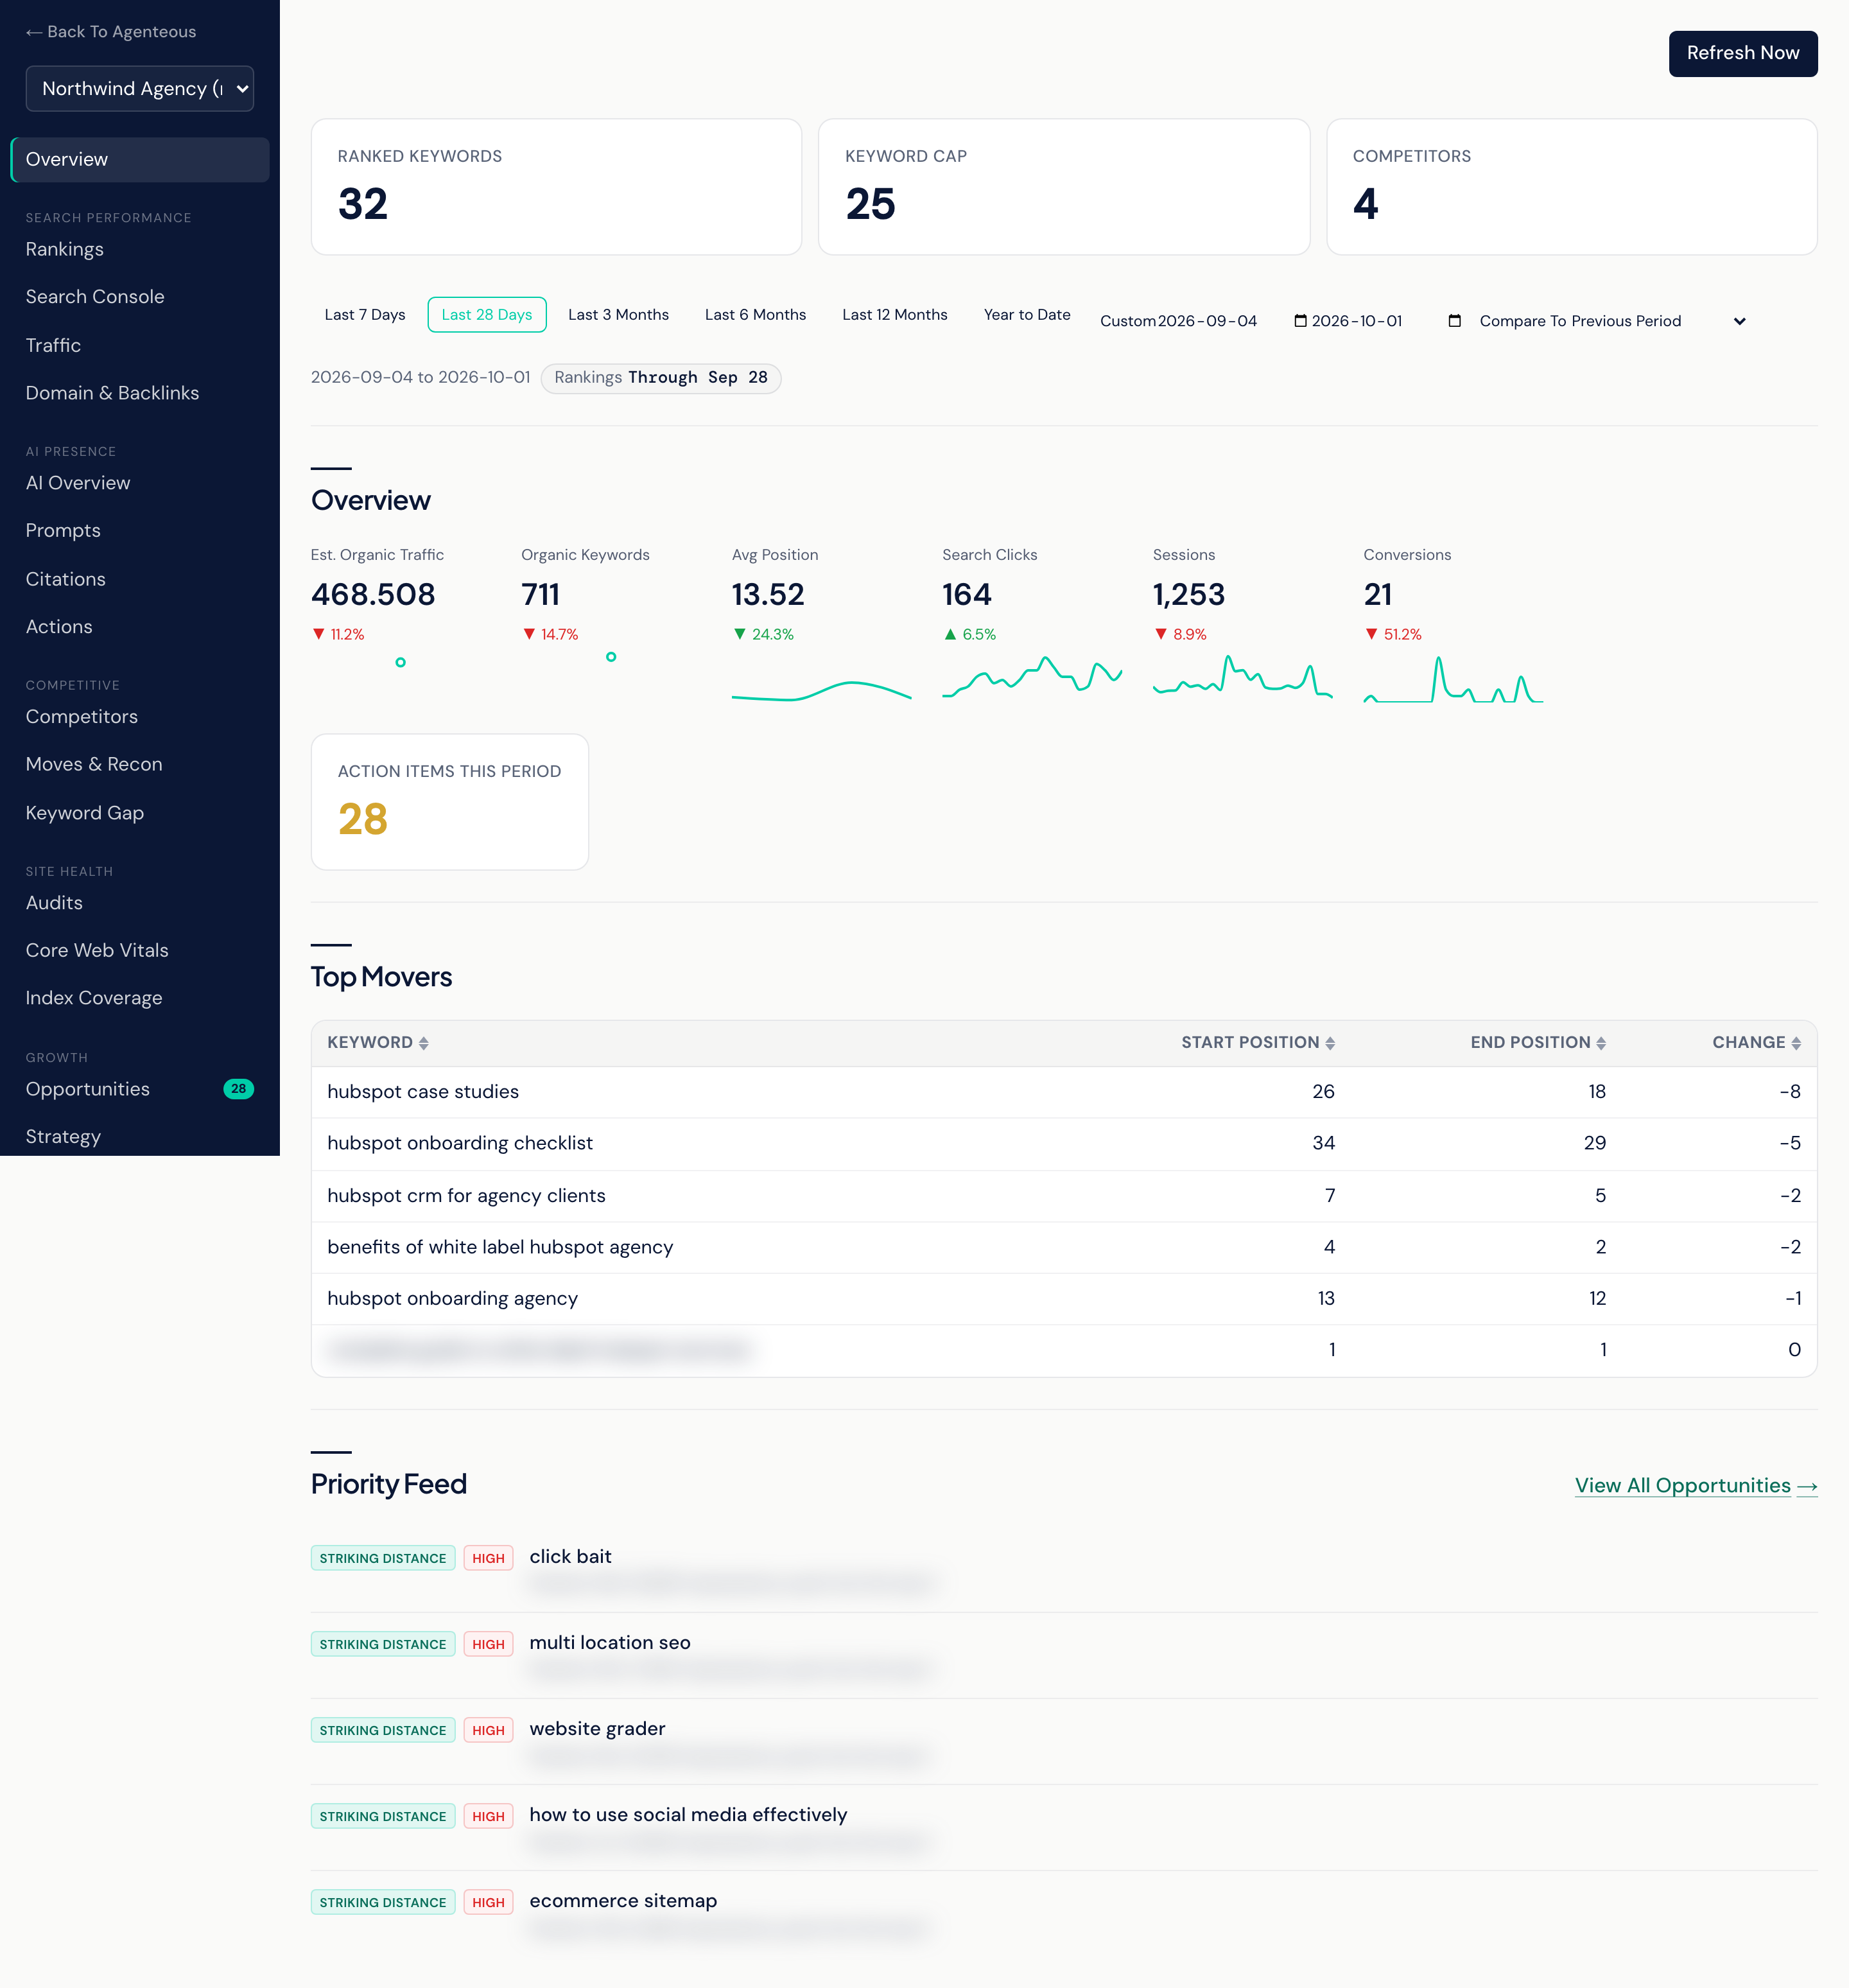Sort by End Position arrows icon
Image resolution: width=1849 pixels, height=1988 pixels.
click(x=1601, y=1043)
